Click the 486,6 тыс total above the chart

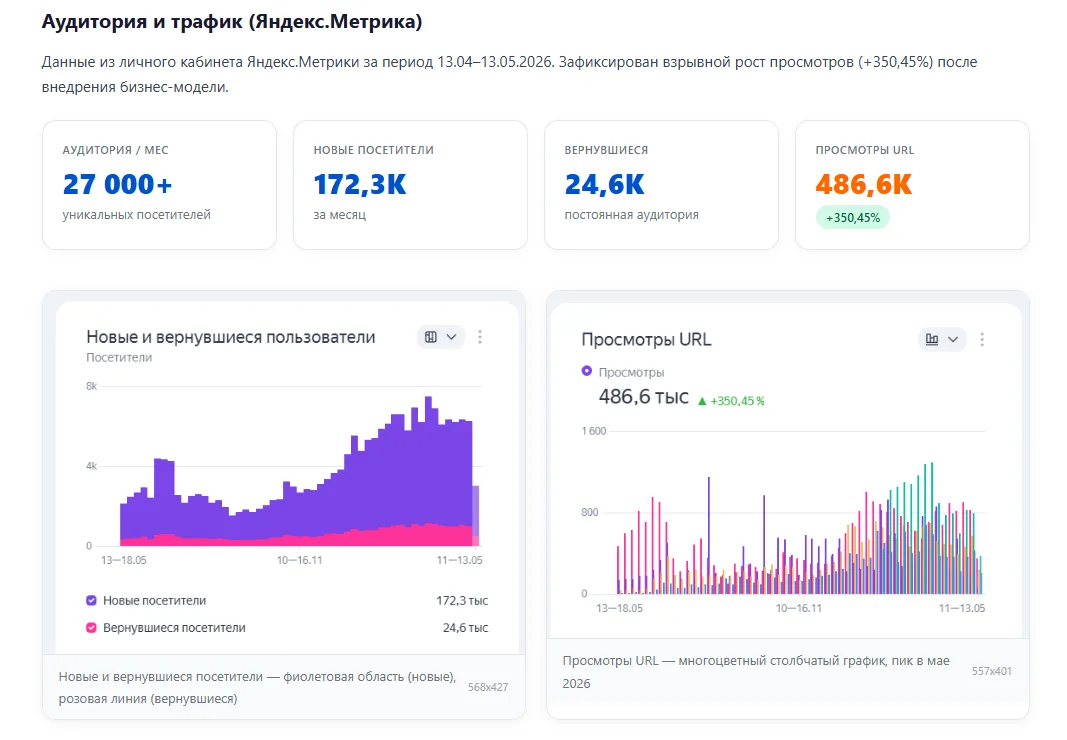coord(644,397)
